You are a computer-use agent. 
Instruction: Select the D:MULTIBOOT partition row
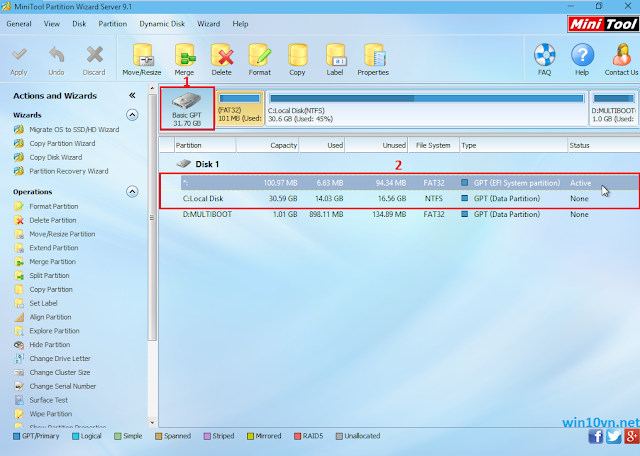pos(409,214)
